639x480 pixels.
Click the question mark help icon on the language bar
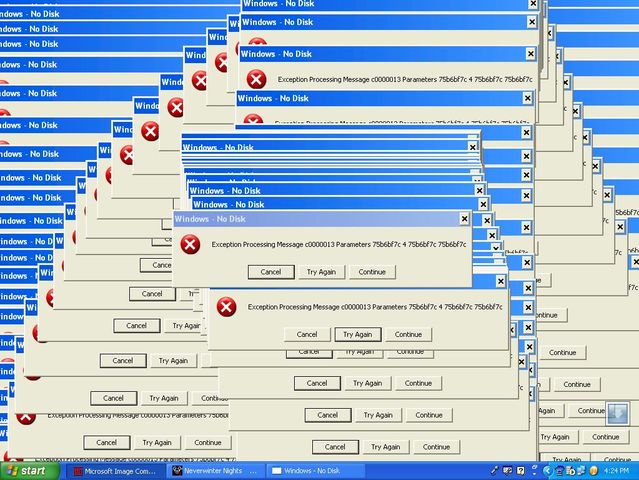coord(520,471)
